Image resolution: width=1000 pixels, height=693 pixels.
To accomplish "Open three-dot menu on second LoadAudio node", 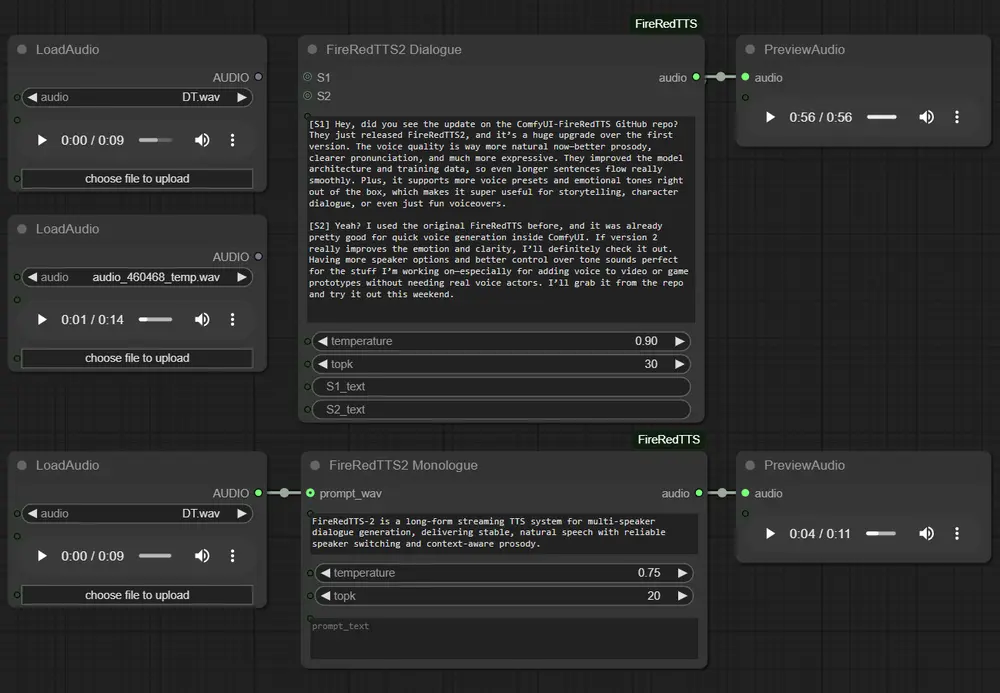I will coord(232,321).
